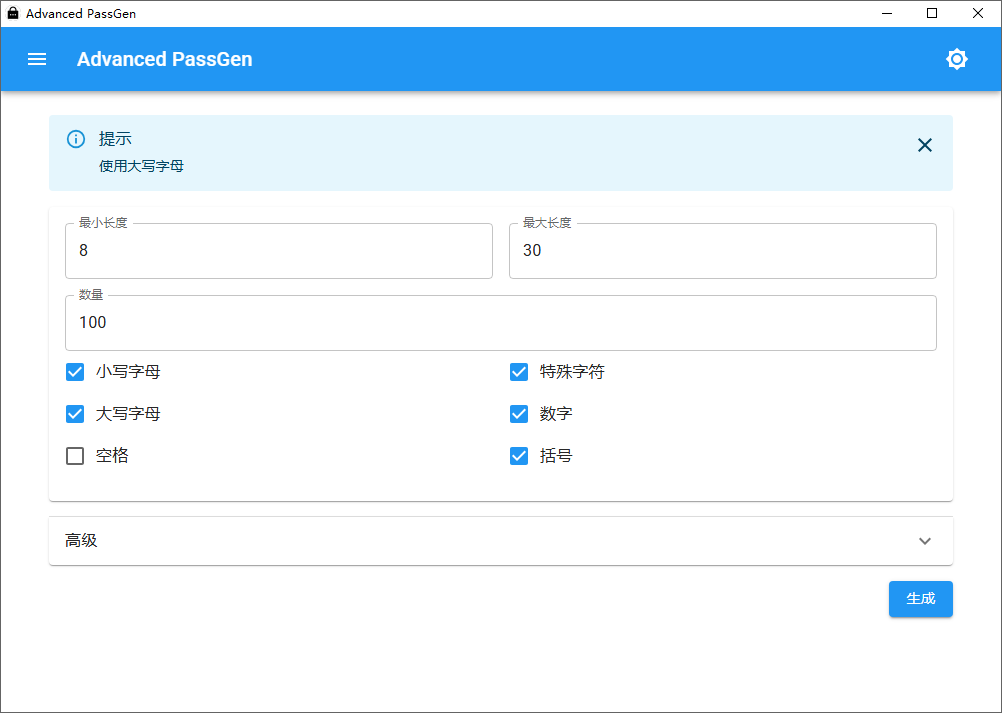The image size is (1002, 713).
Task: Enable the 空格 checkbox
Action: point(74,455)
